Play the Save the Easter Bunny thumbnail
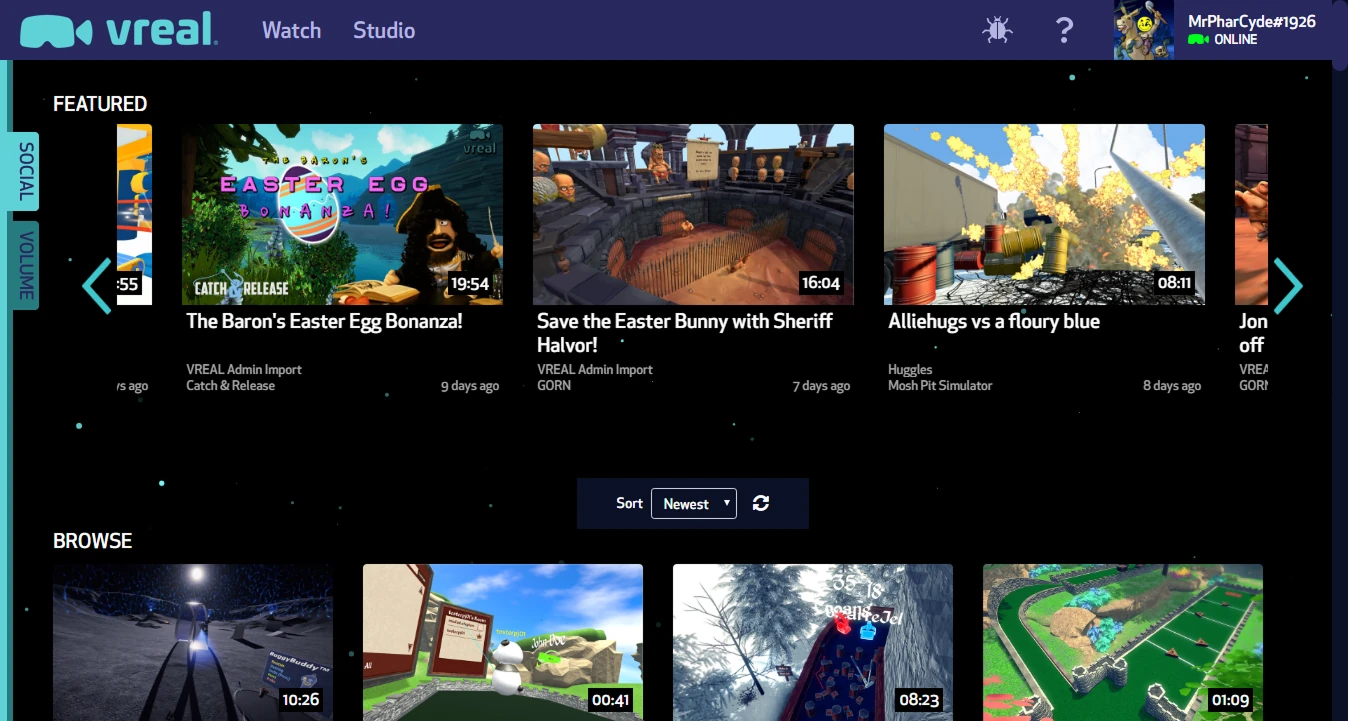The width and height of the screenshot is (1348, 721). click(693, 214)
